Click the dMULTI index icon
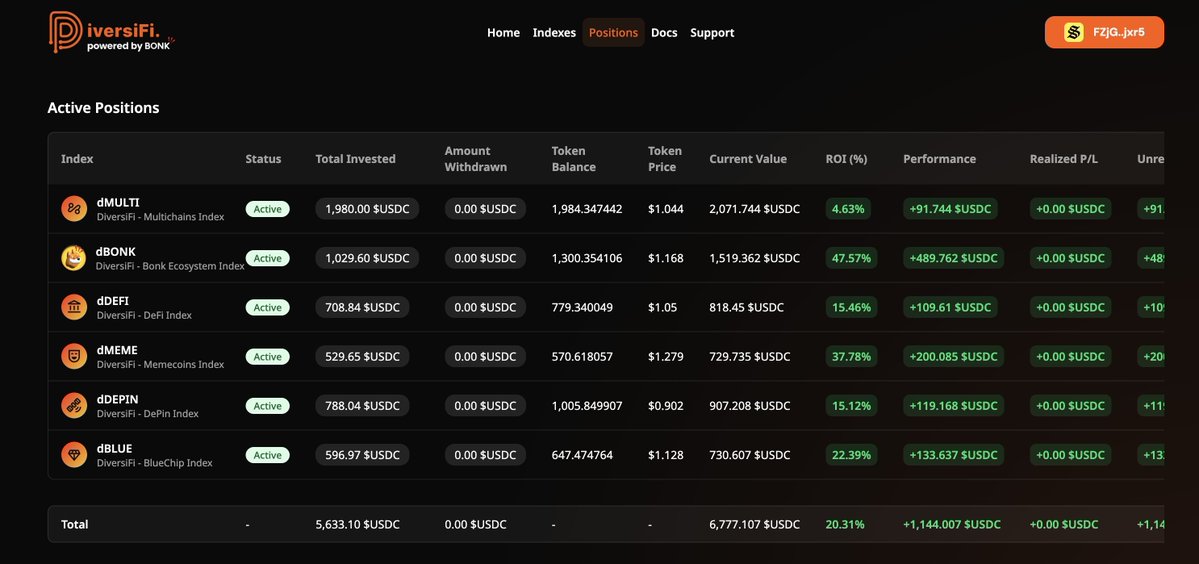Screen dimensions: 1199x564 point(74,209)
